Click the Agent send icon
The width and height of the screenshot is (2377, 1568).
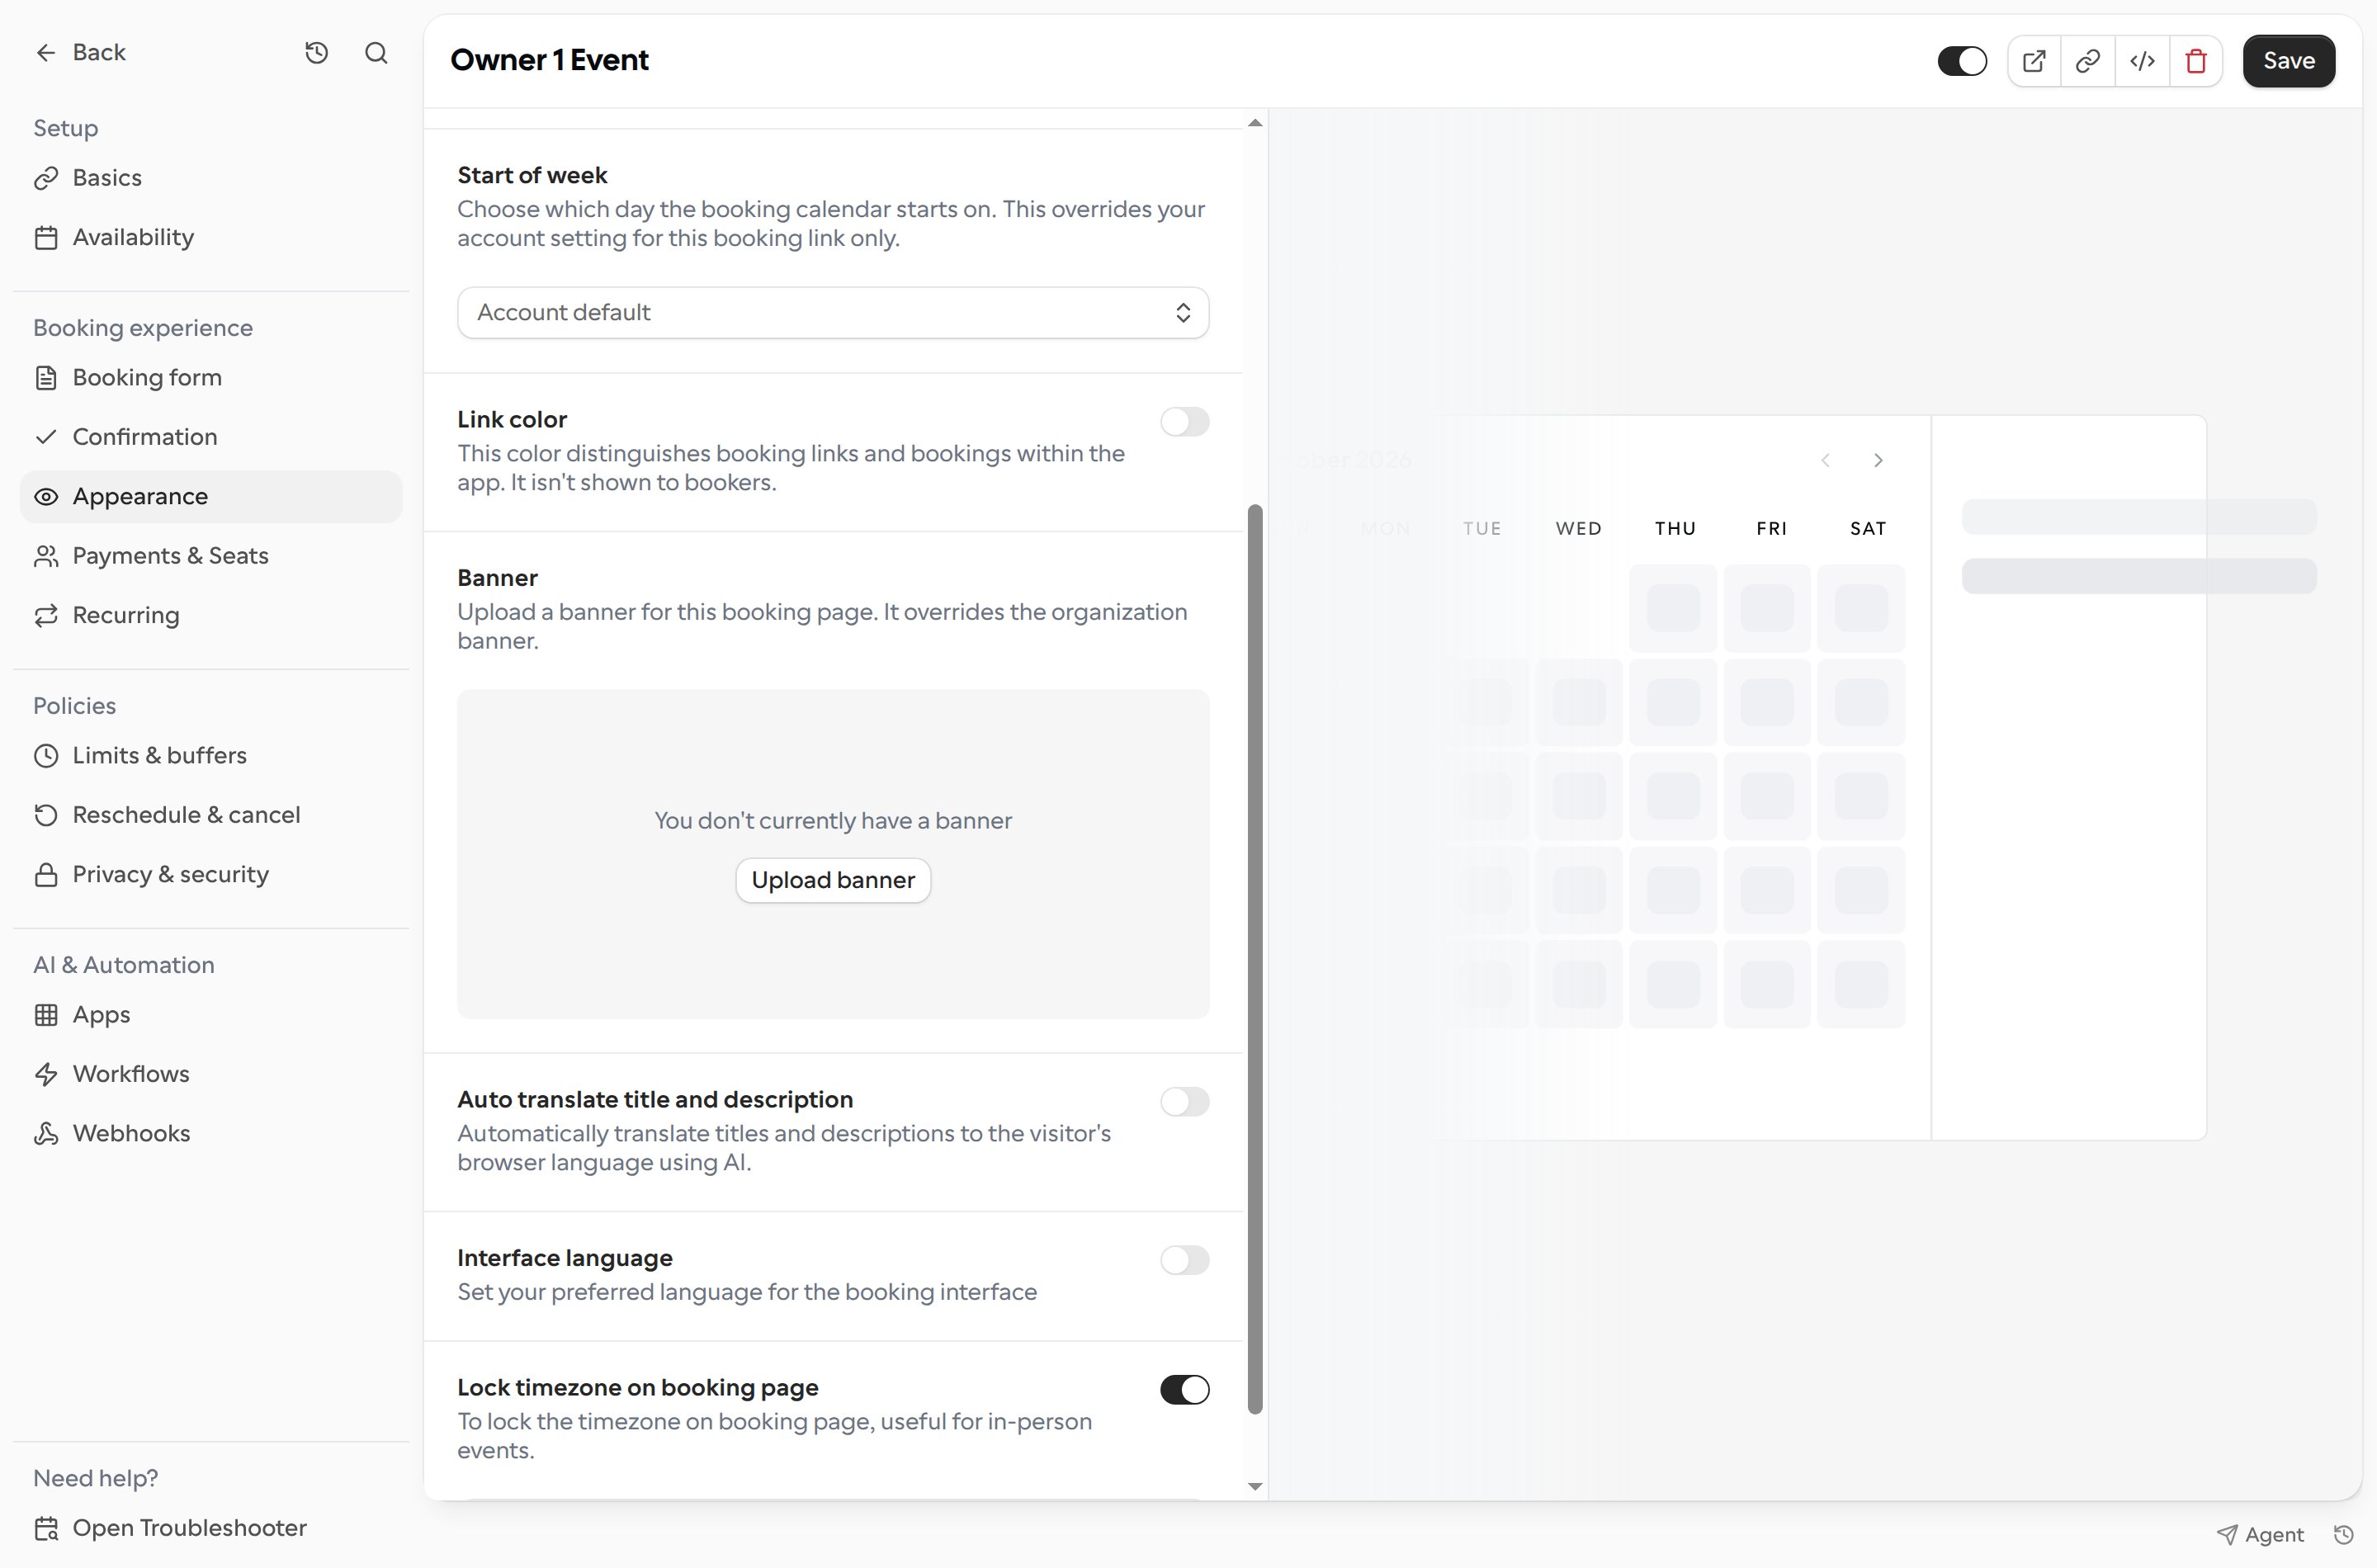point(2227,1534)
